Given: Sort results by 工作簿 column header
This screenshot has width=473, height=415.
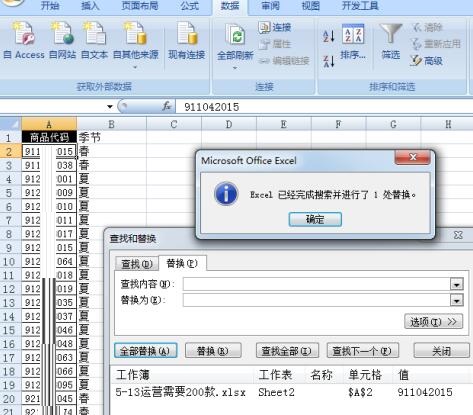Looking at the screenshot, I should 133,375.
